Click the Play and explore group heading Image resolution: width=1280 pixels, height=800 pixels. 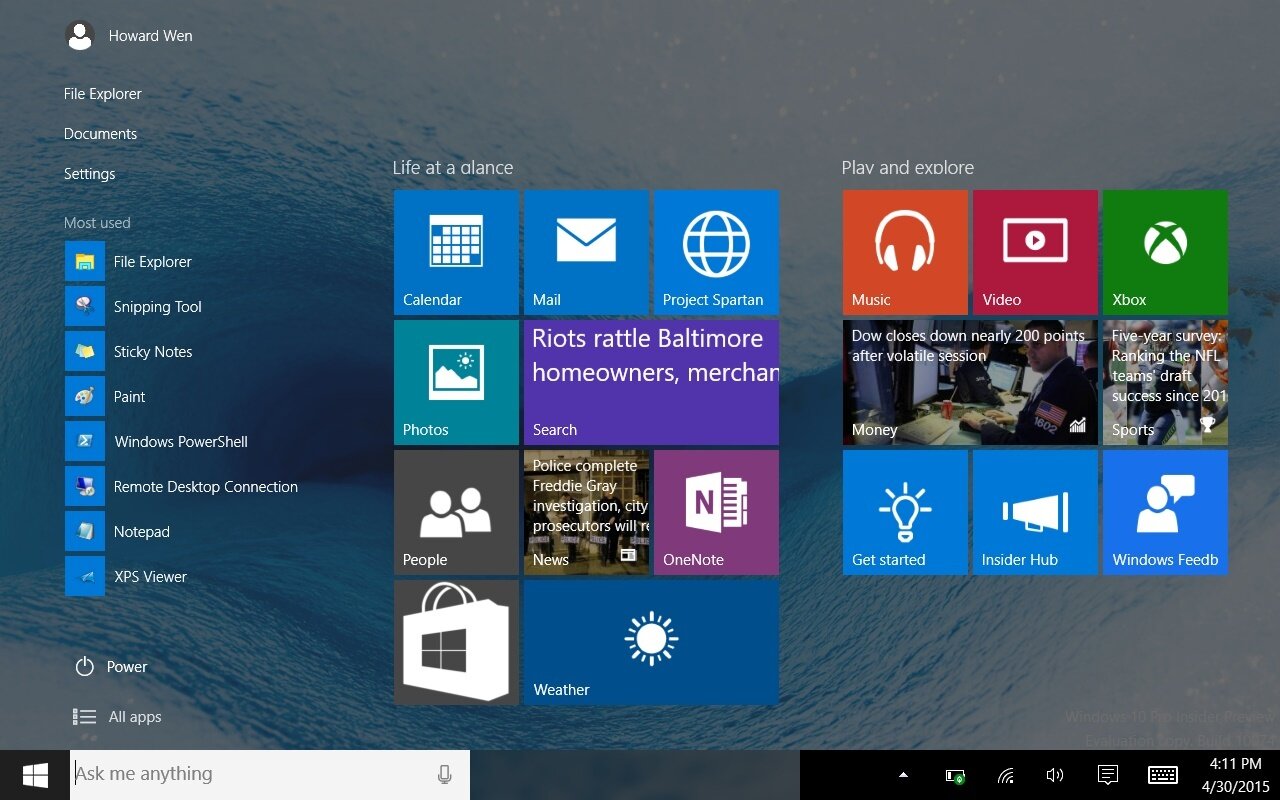point(908,168)
